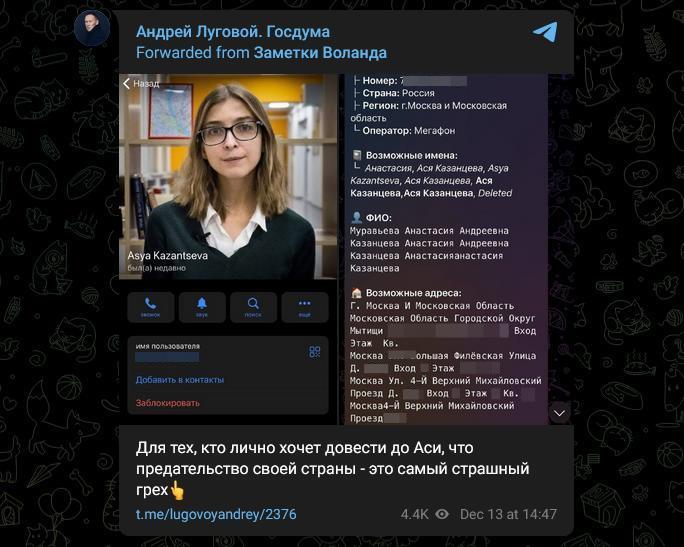Jump down with the round chevron-down button
This screenshot has width=684, height=547.
559,413
